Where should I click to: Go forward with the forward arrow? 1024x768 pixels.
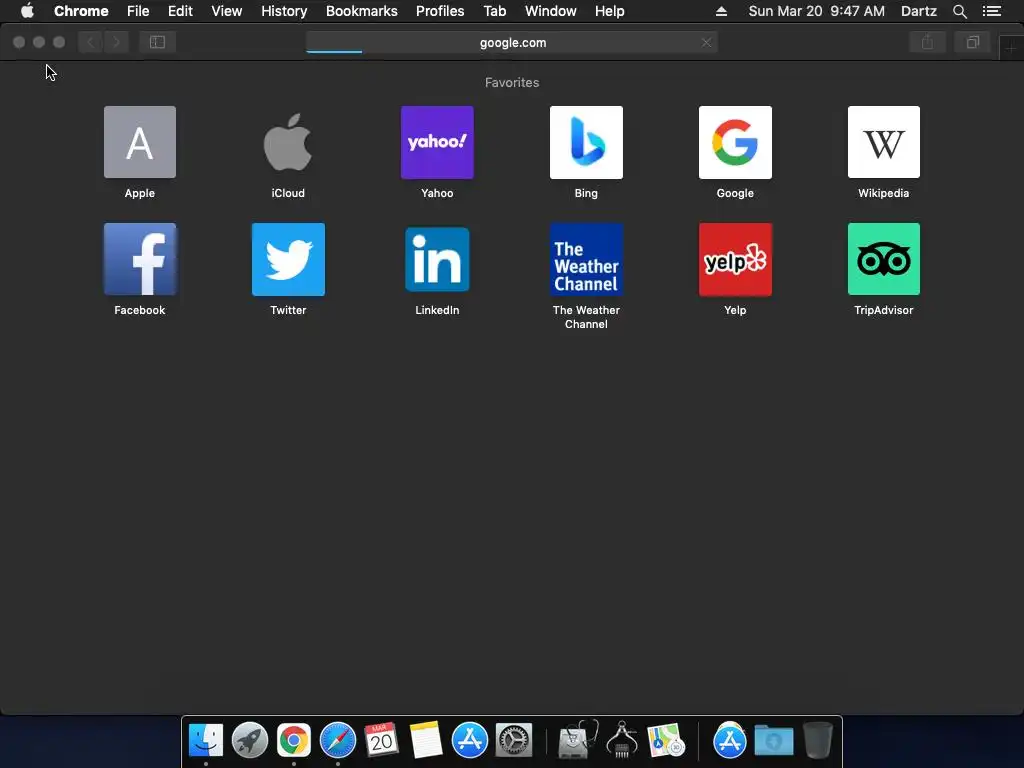click(x=116, y=42)
